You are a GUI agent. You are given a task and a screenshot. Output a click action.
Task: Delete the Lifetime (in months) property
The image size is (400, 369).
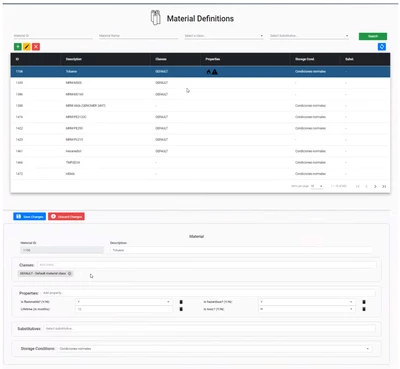(181, 309)
